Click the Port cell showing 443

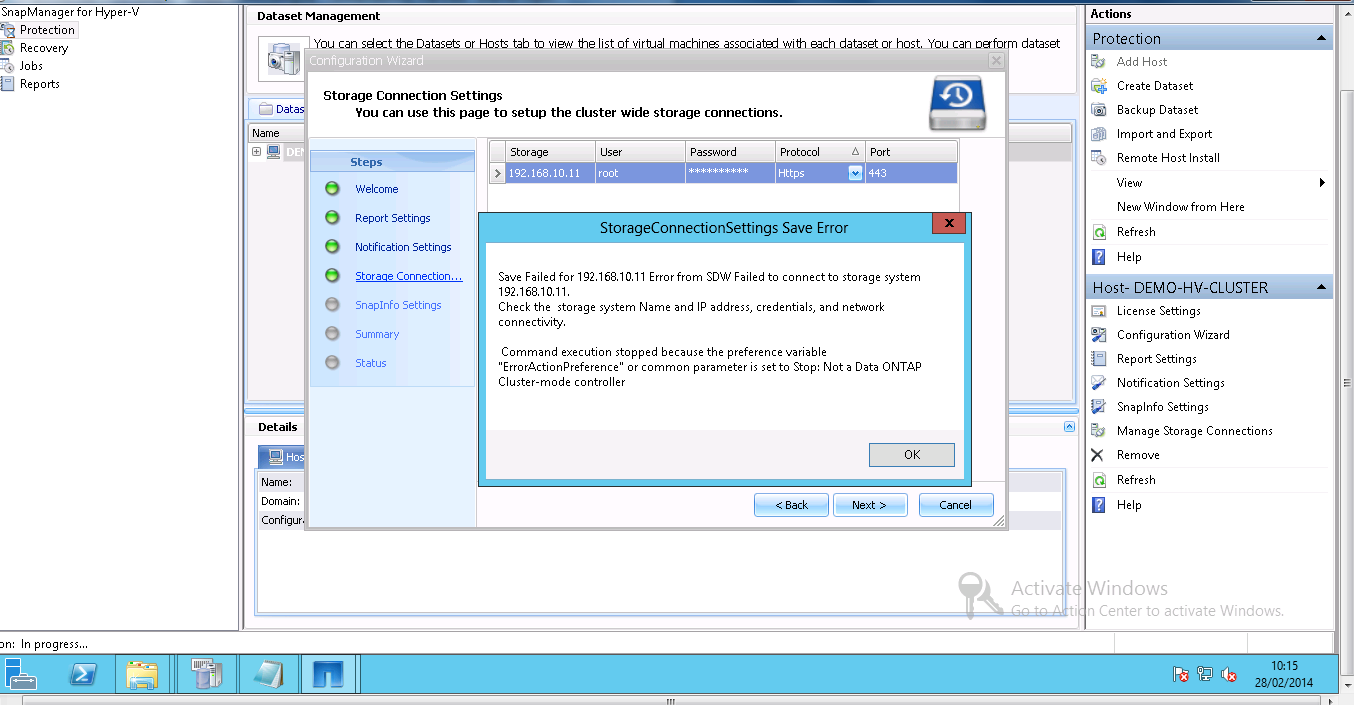[911, 173]
